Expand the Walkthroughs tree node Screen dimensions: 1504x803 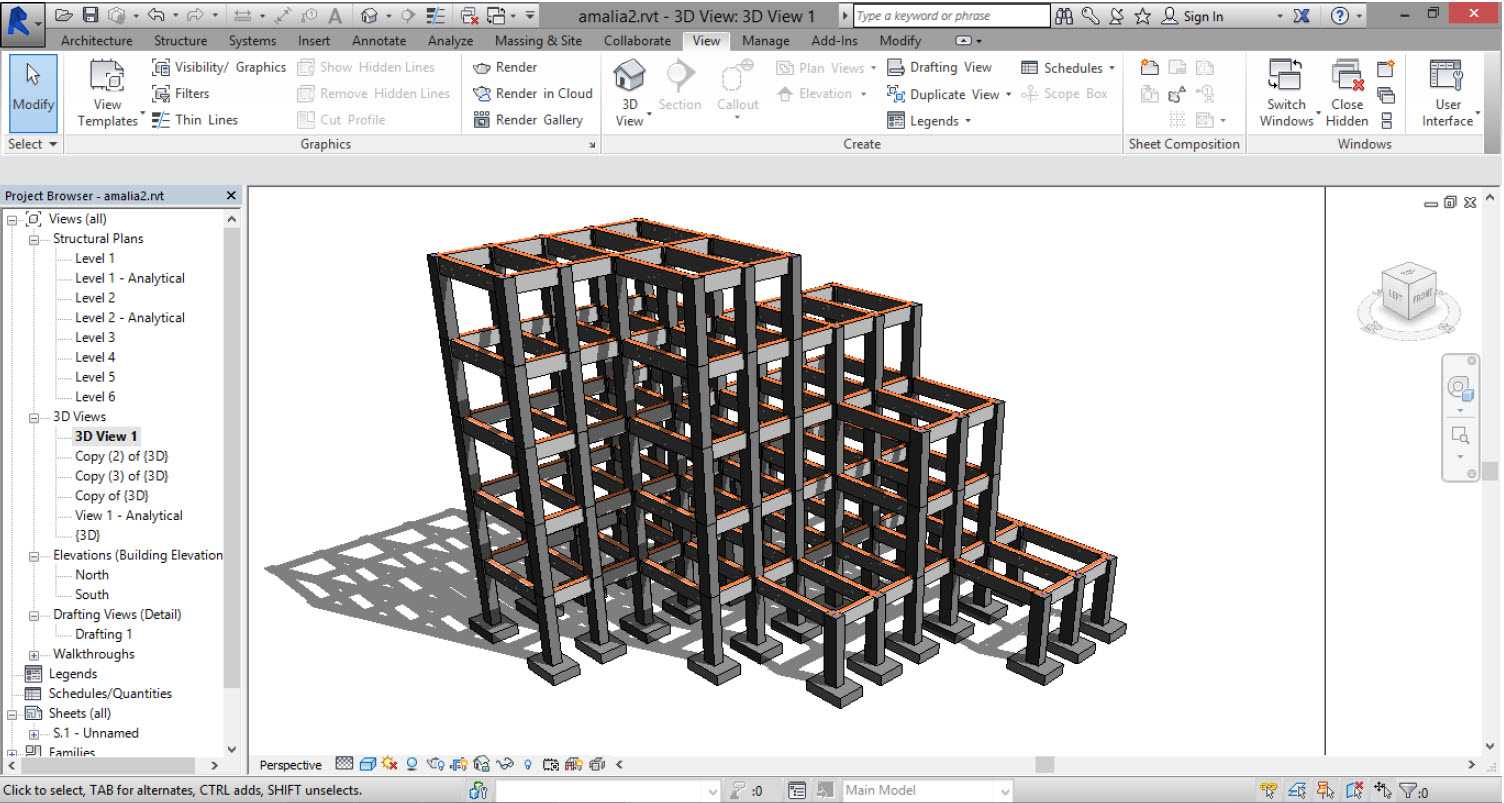(x=34, y=655)
